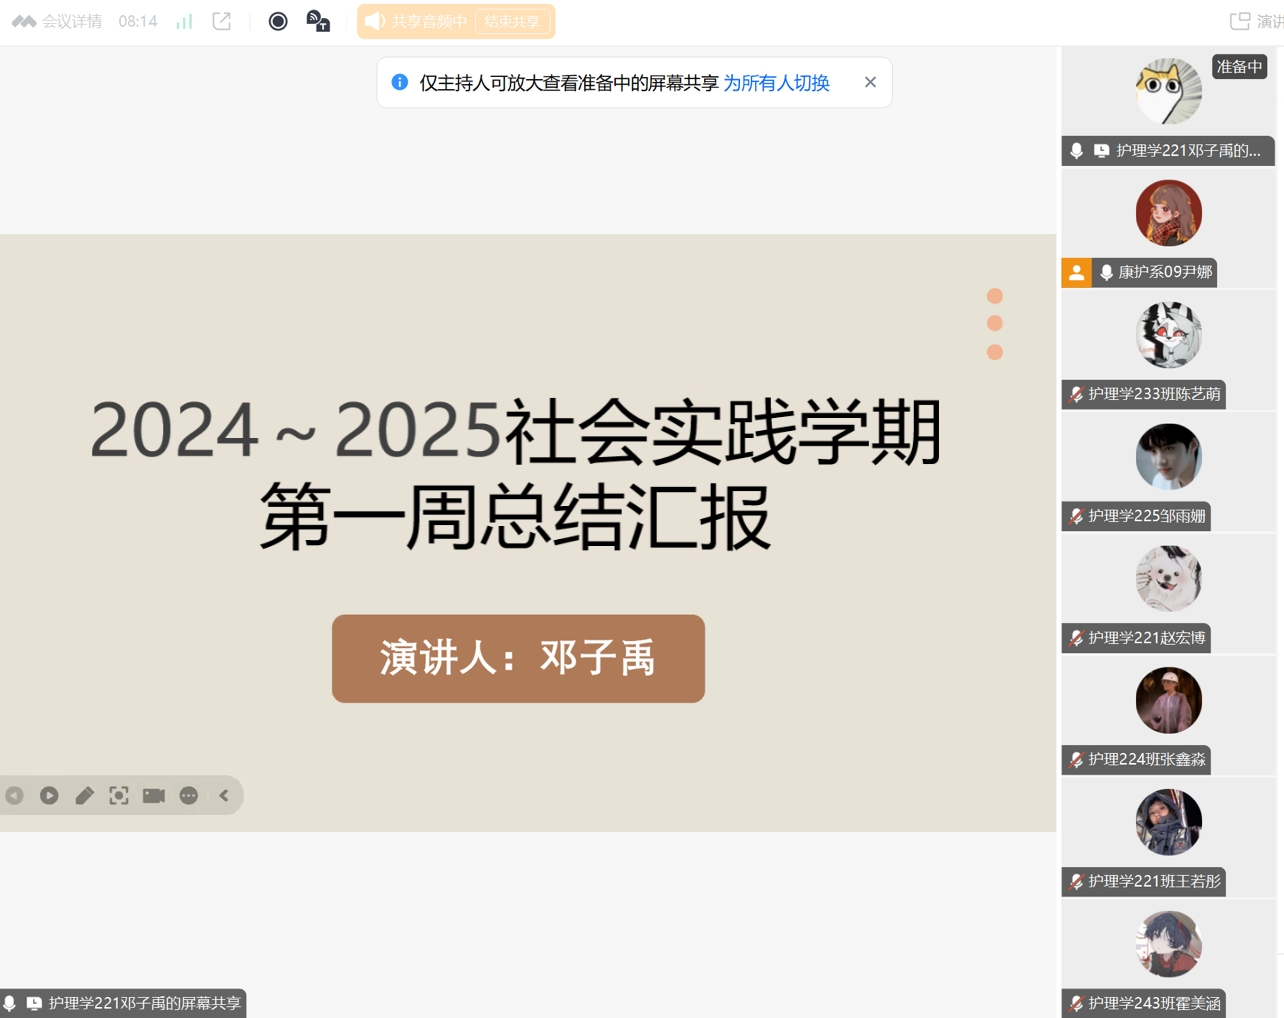The height and width of the screenshot is (1018, 1284).
Task: Click the network signal strength icon
Action: click(184, 21)
